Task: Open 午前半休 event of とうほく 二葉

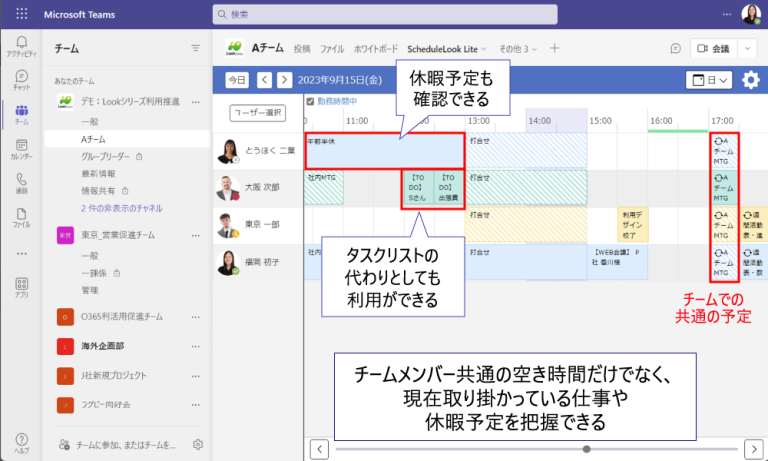Action: [384, 151]
